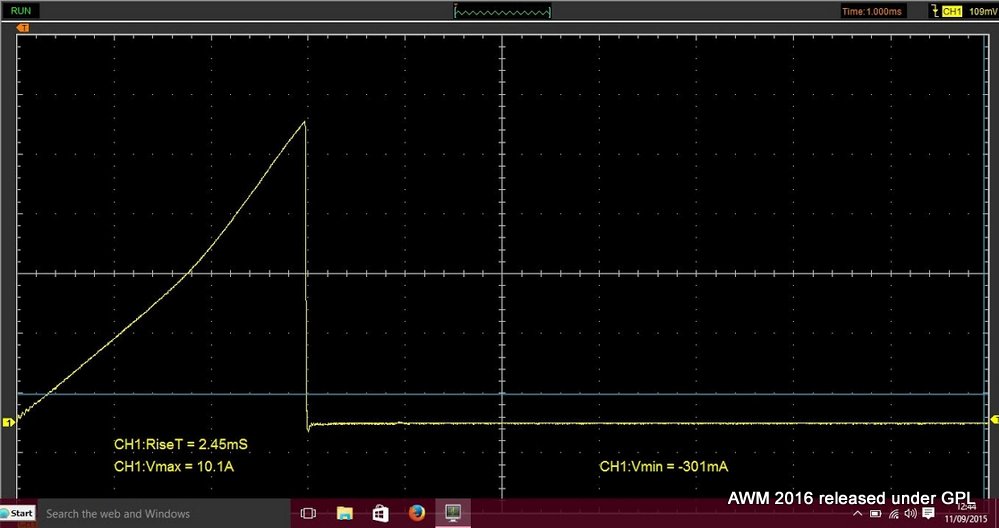Open the Windows Store taskbar icon
Screen dimensions: 999x528
[x=380, y=513]
